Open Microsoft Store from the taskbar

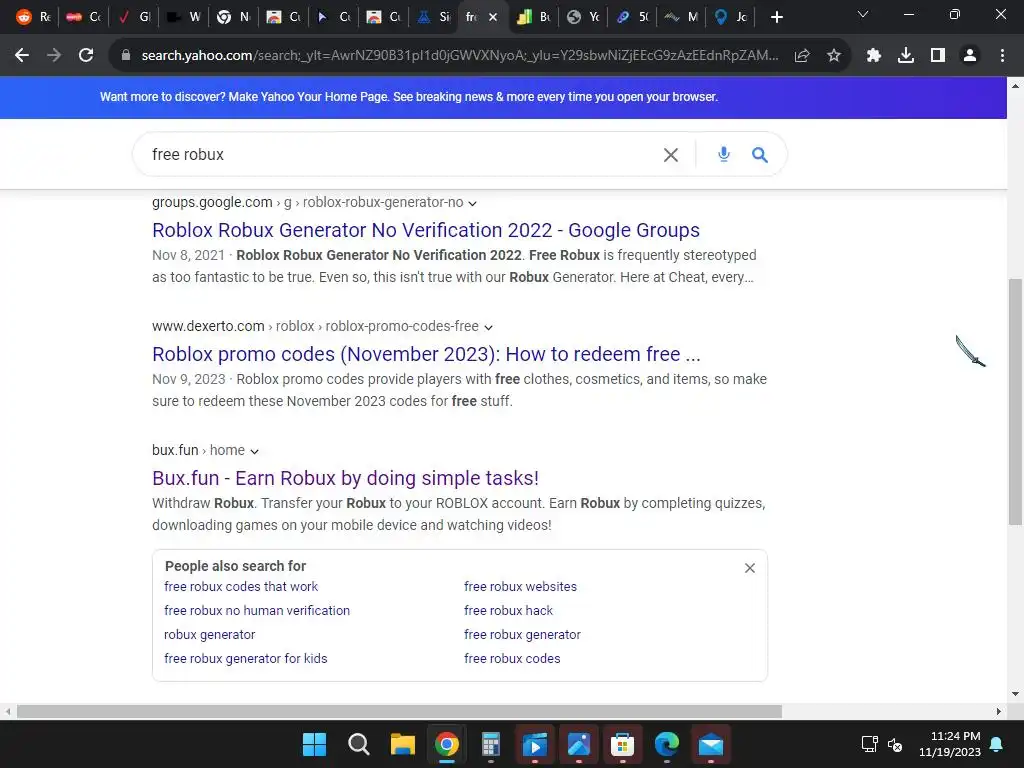[x=622, y=744]
